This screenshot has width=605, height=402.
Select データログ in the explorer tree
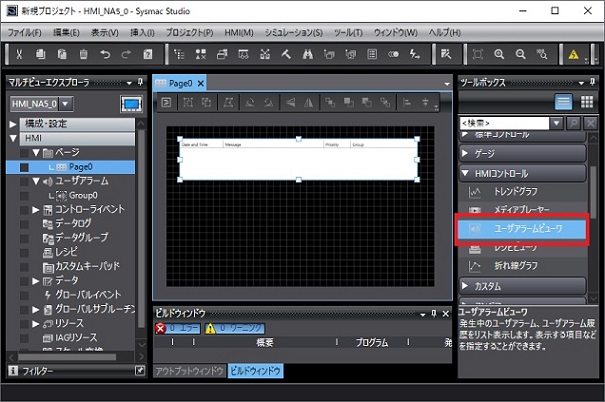[73, 224]
